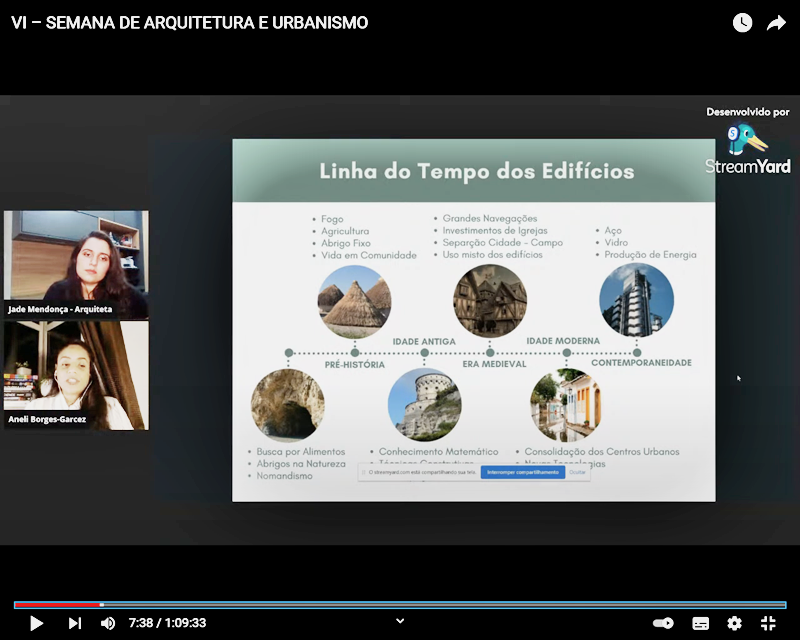Click the 'Desenvolvido por' caption
The height and width of the screenshot is (640, 800).
click(x=747, y=112)
